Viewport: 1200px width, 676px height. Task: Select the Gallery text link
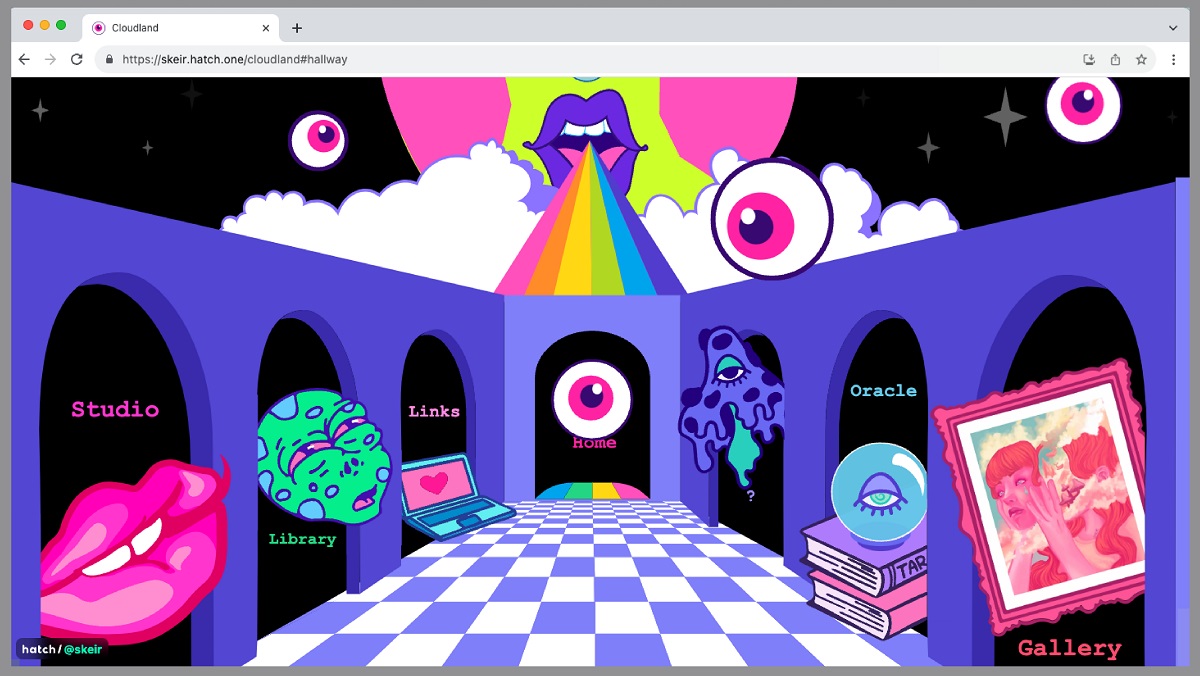click(x=1069, y=648)
